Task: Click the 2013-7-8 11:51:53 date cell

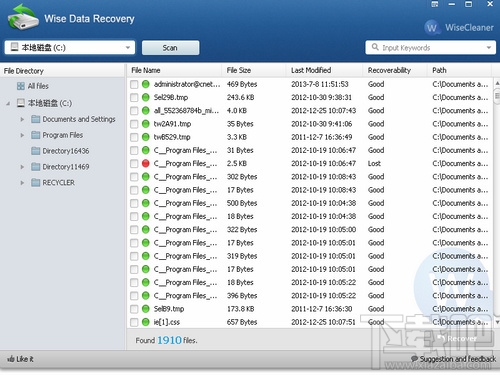Action: click(320, 84)
